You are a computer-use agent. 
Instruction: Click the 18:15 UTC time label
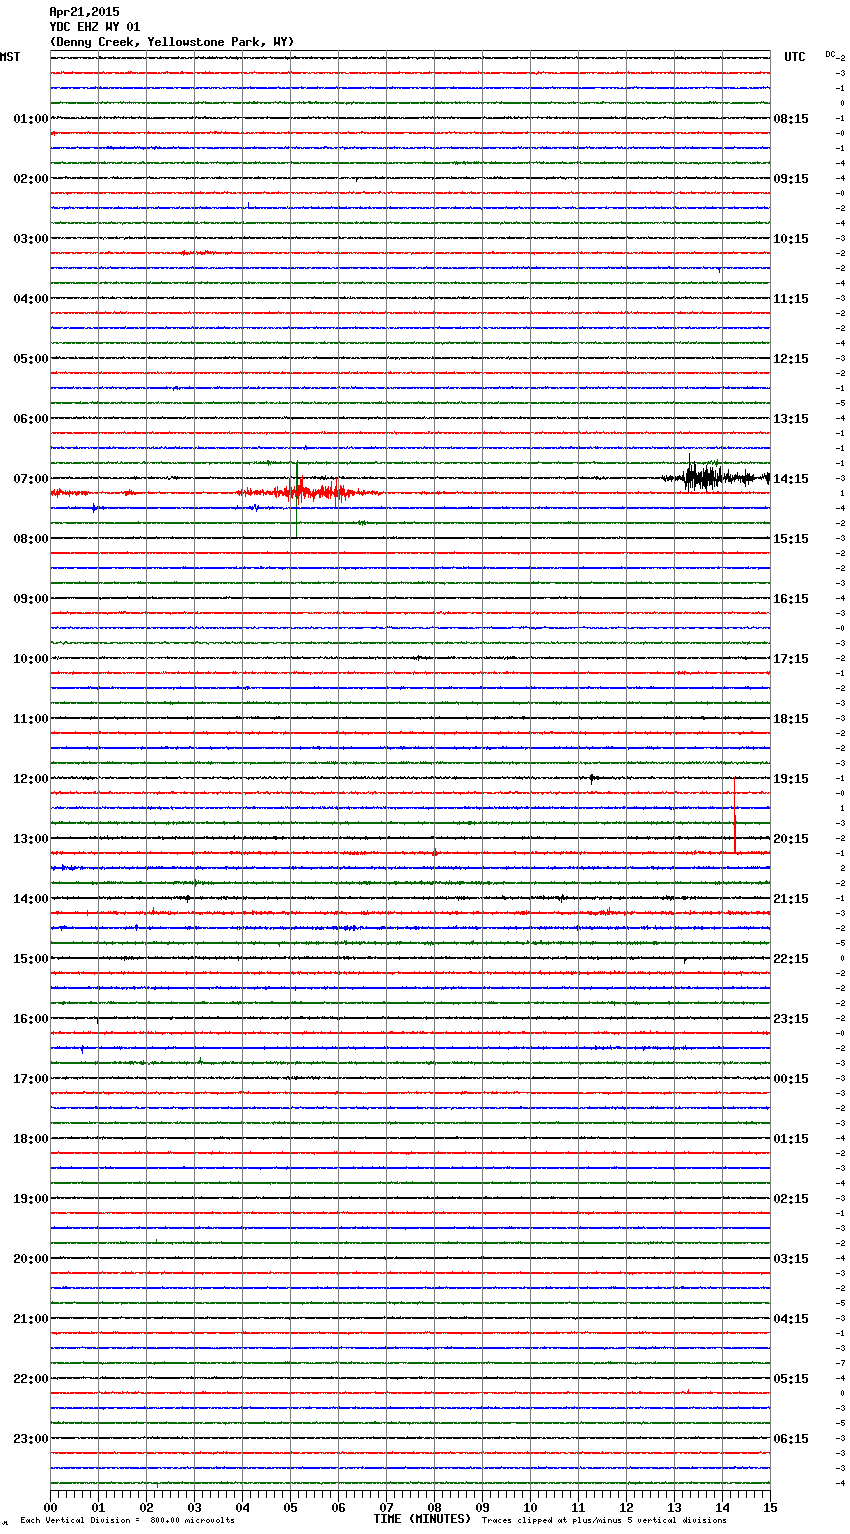(x=791, y=719)
